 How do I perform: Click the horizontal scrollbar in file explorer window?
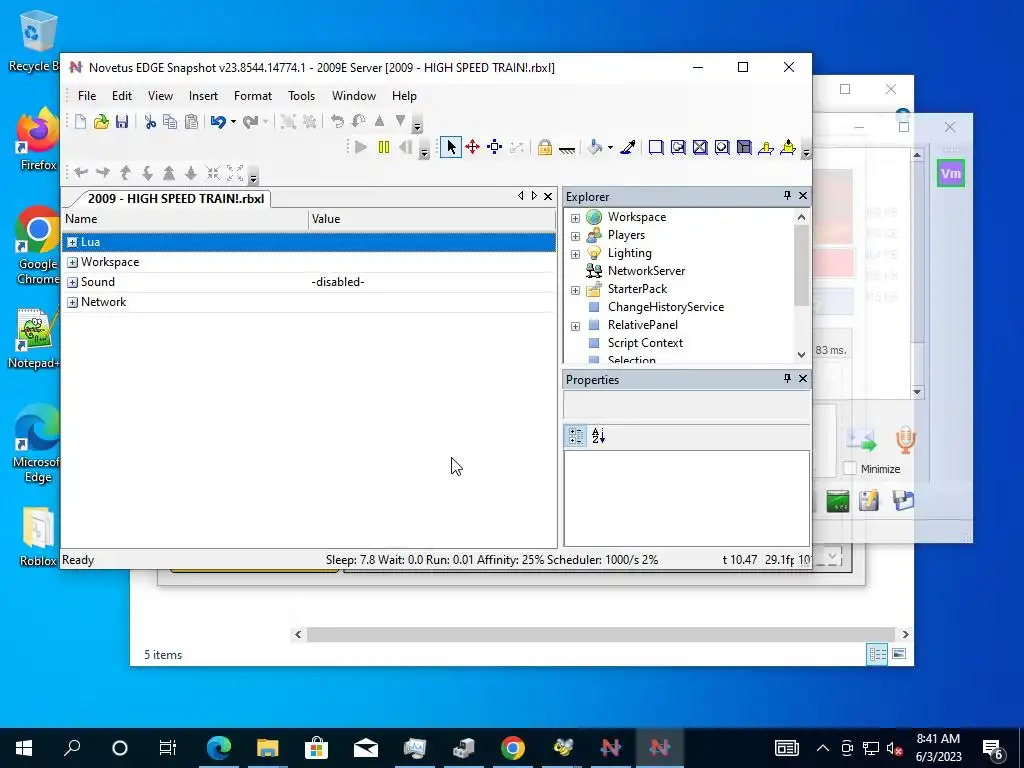coord(601,634)
